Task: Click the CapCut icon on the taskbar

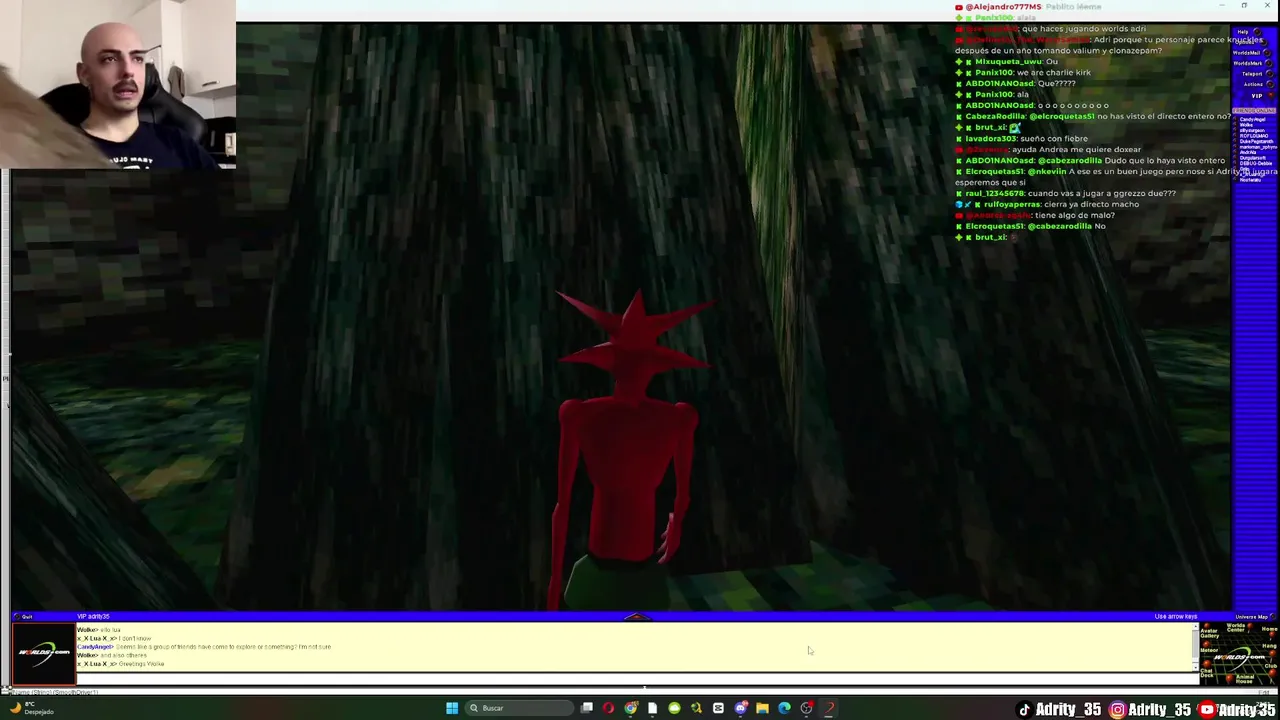Action: [x=718, y=708]
